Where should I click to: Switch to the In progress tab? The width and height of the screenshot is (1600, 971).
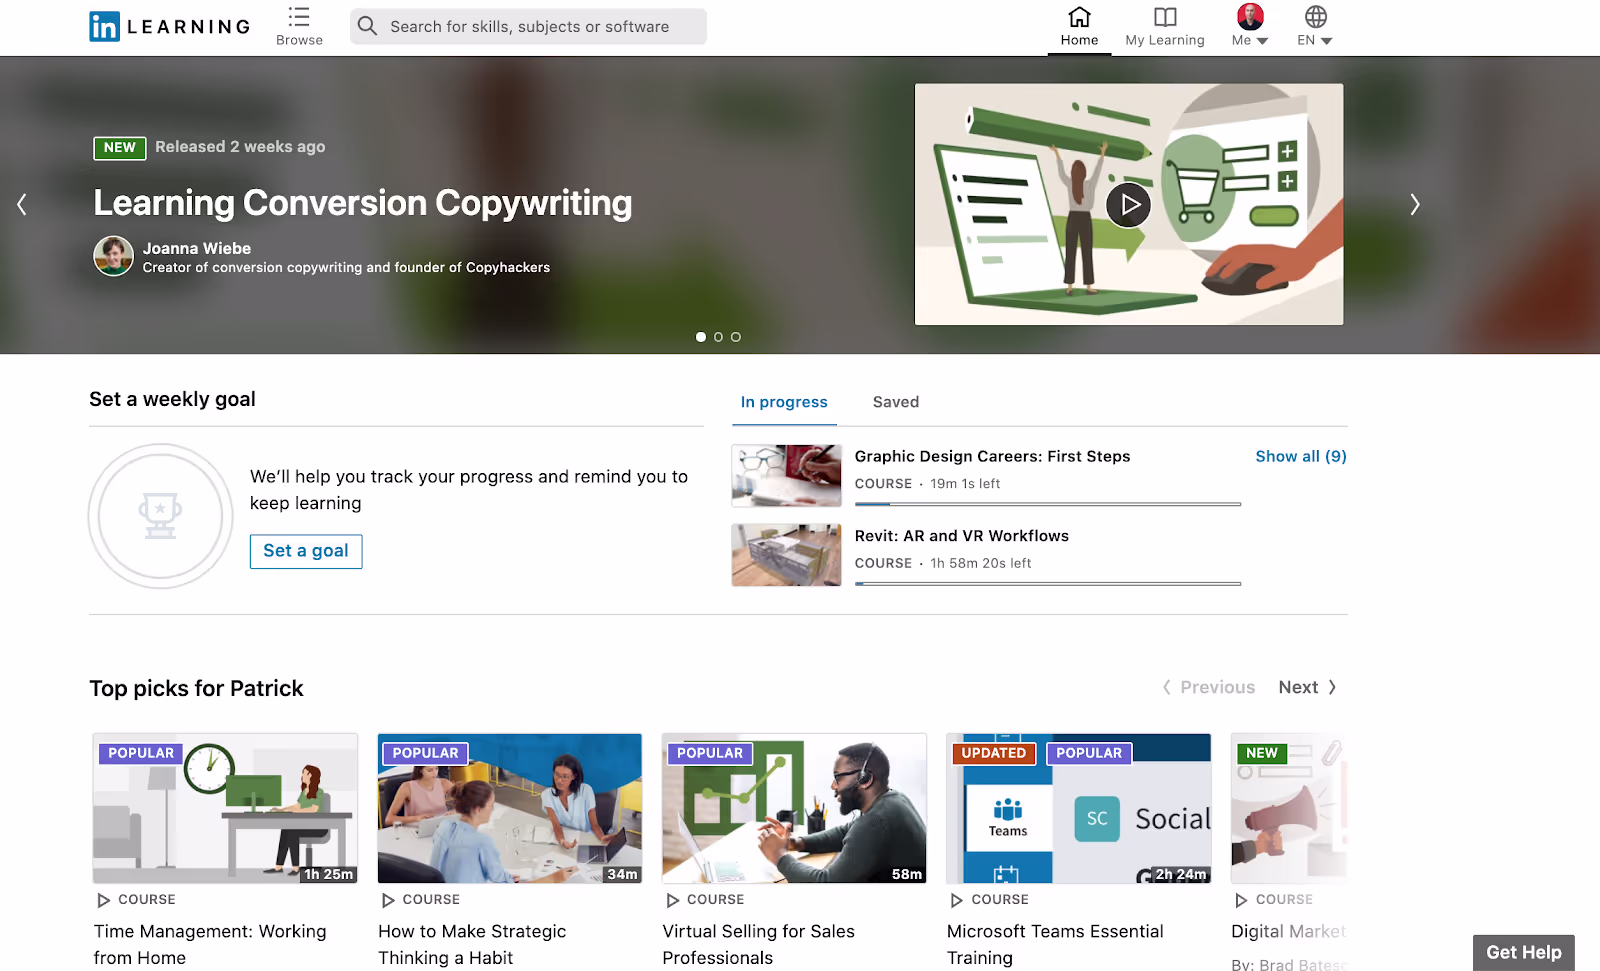784,402
